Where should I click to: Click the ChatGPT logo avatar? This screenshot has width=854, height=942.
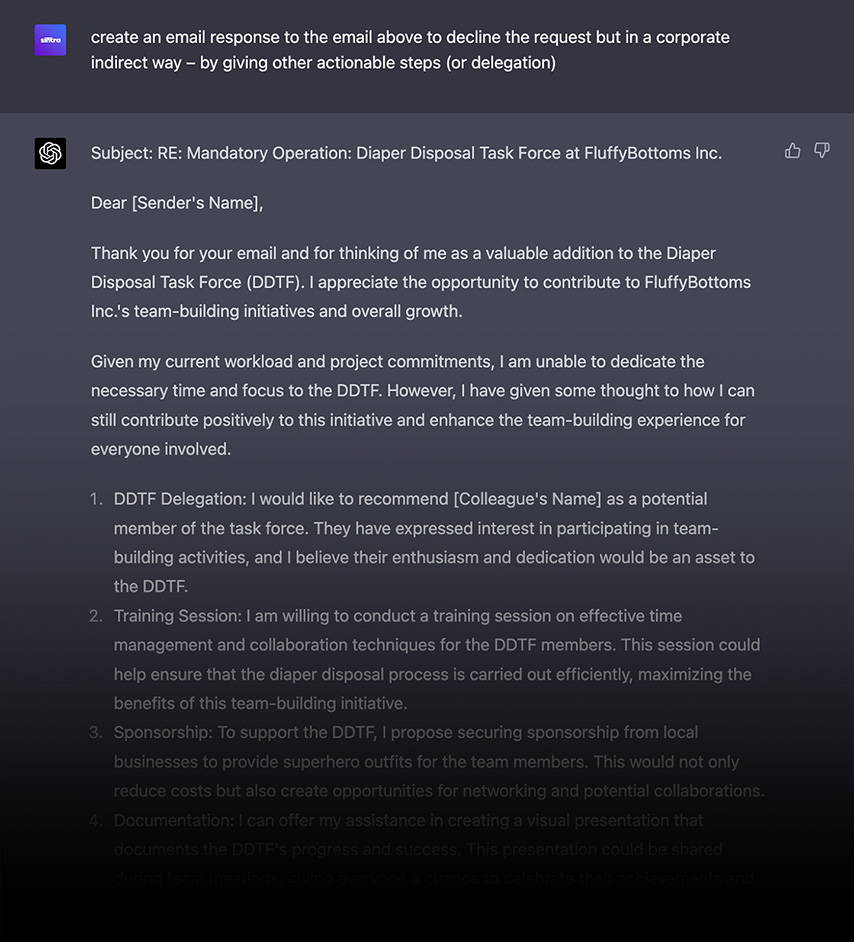[50, 153]
